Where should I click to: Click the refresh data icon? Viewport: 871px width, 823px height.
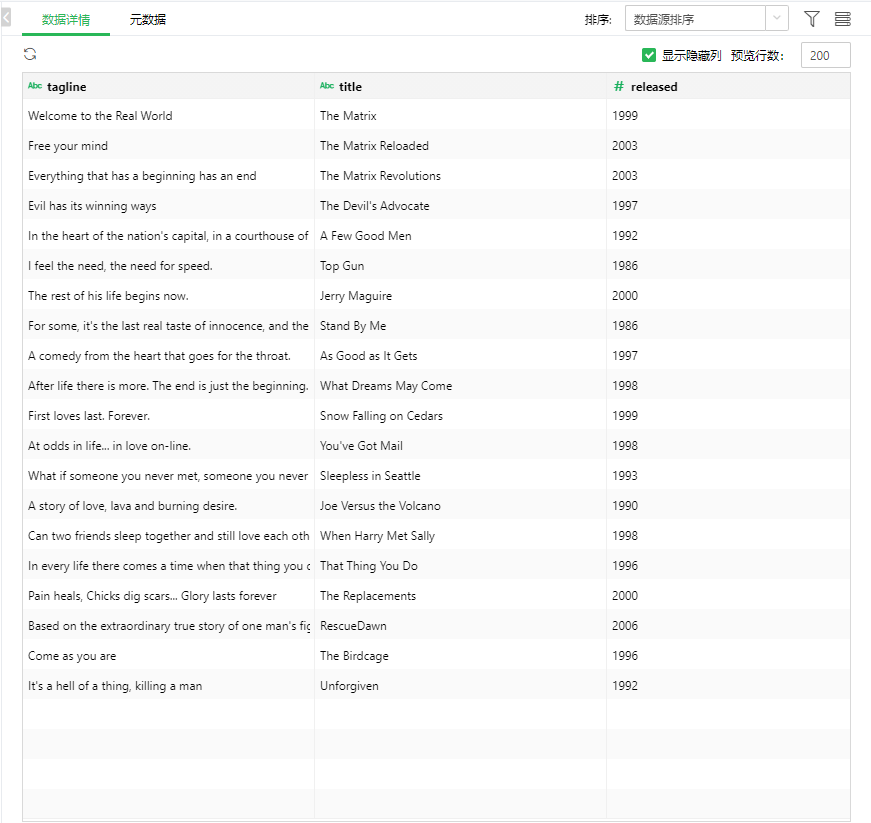(x=30, y=54)
